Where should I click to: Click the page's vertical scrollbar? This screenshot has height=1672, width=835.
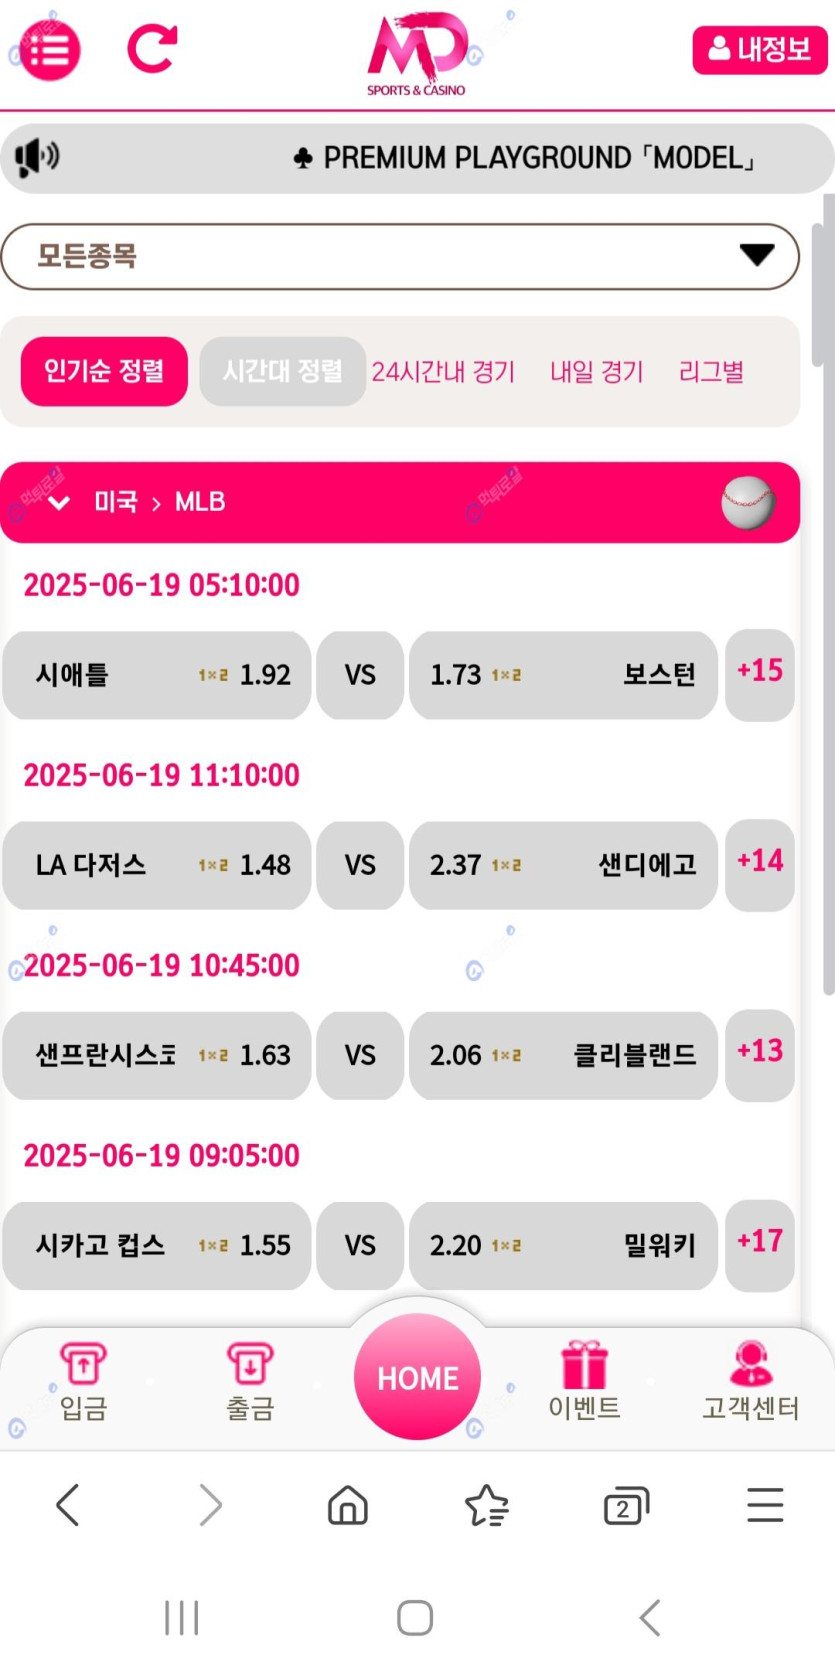(827, 600)
